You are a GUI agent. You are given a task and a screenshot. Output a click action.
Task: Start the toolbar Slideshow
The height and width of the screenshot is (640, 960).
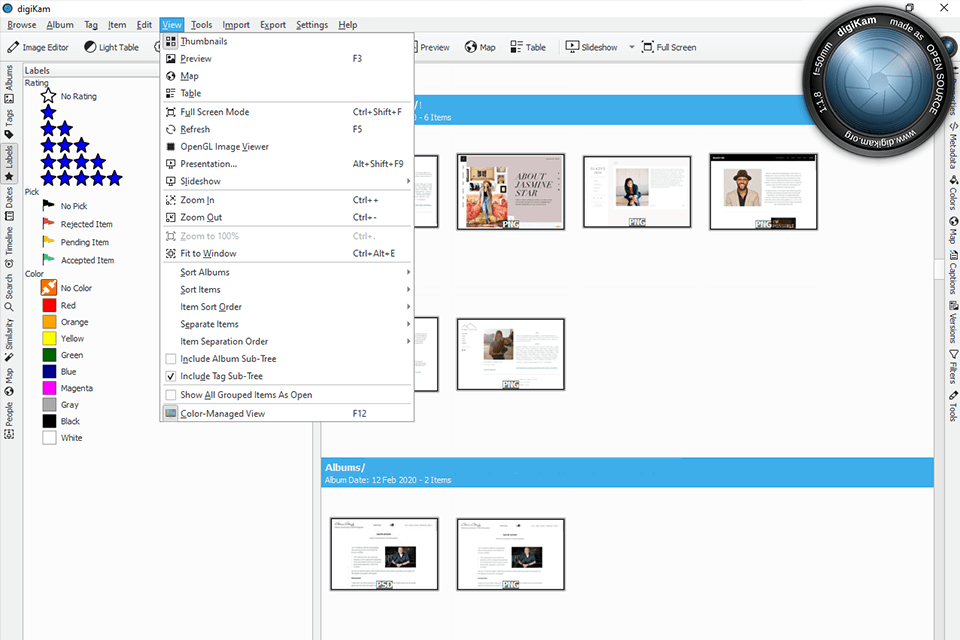[x=592, y=47]
